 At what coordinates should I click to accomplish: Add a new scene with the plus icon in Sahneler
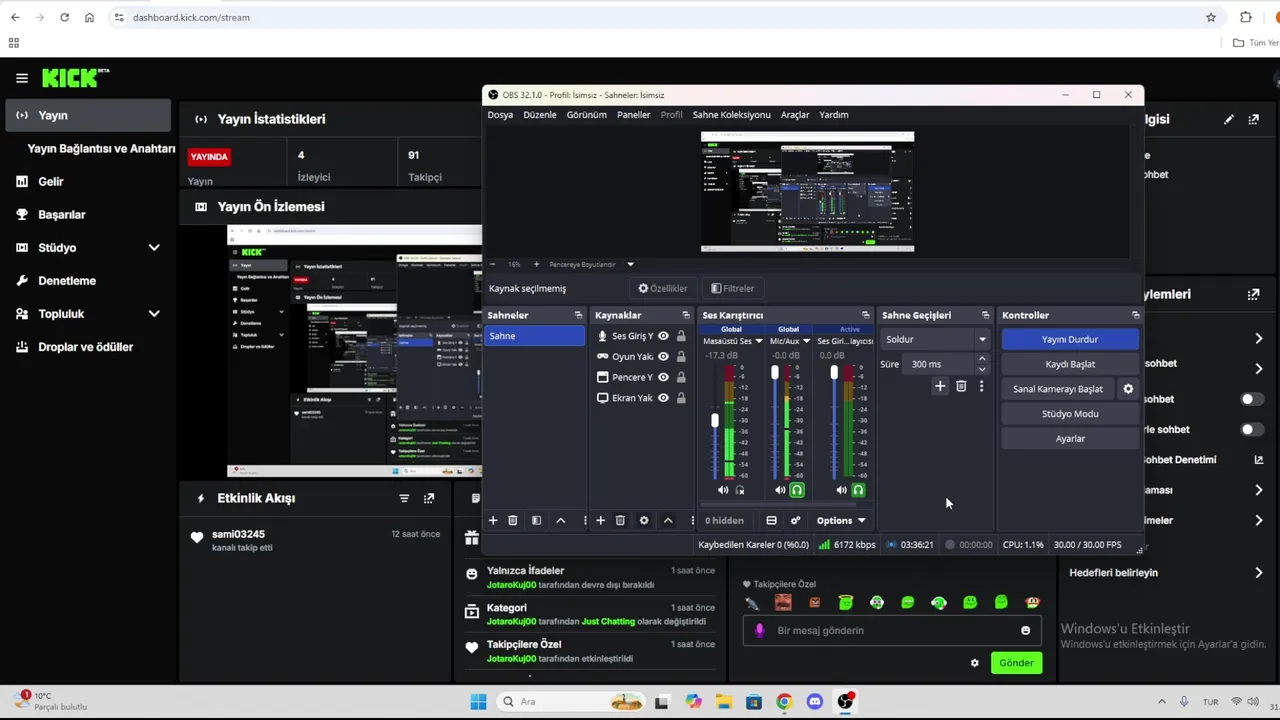(x=493, y=520)
